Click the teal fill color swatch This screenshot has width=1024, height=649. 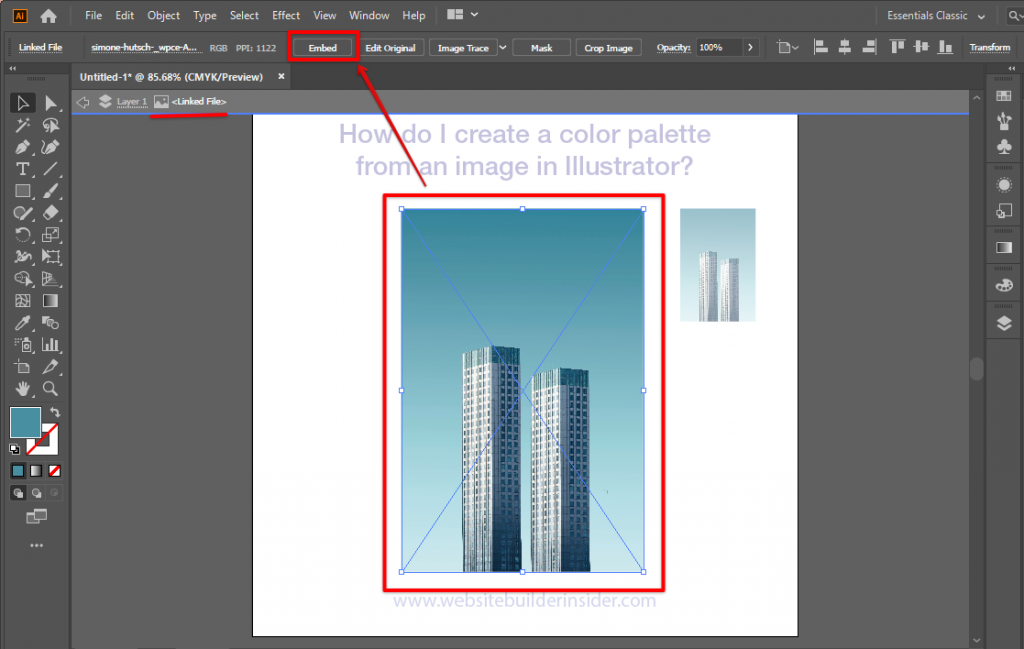25,422
